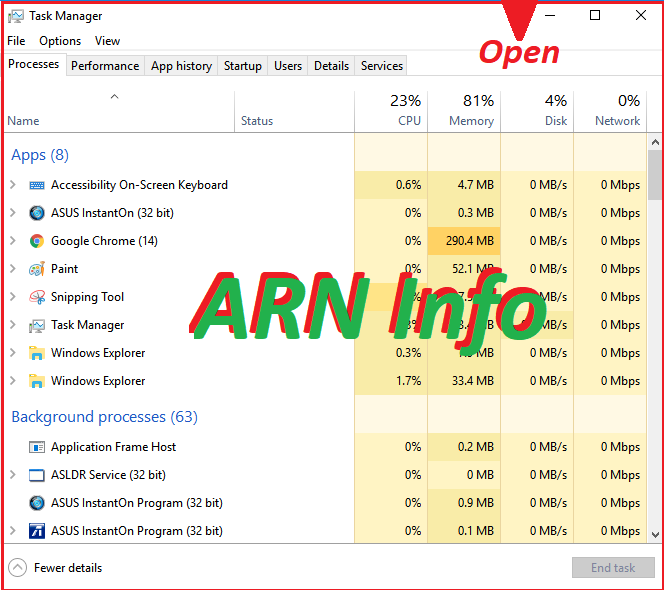Expand the Google Chrome (14) process group

[13, 241]
